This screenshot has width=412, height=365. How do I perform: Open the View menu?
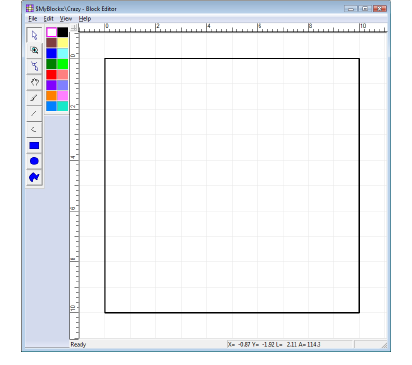[66, 19]
